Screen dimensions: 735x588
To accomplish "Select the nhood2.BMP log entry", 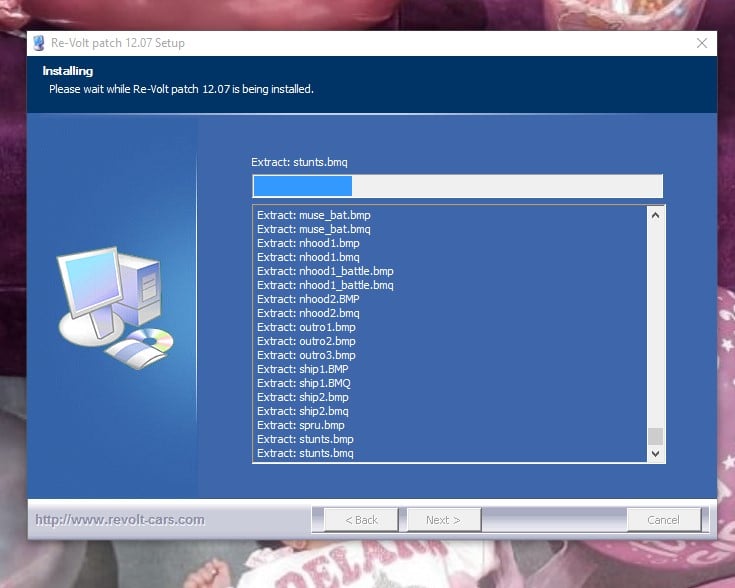I will 307,299.
